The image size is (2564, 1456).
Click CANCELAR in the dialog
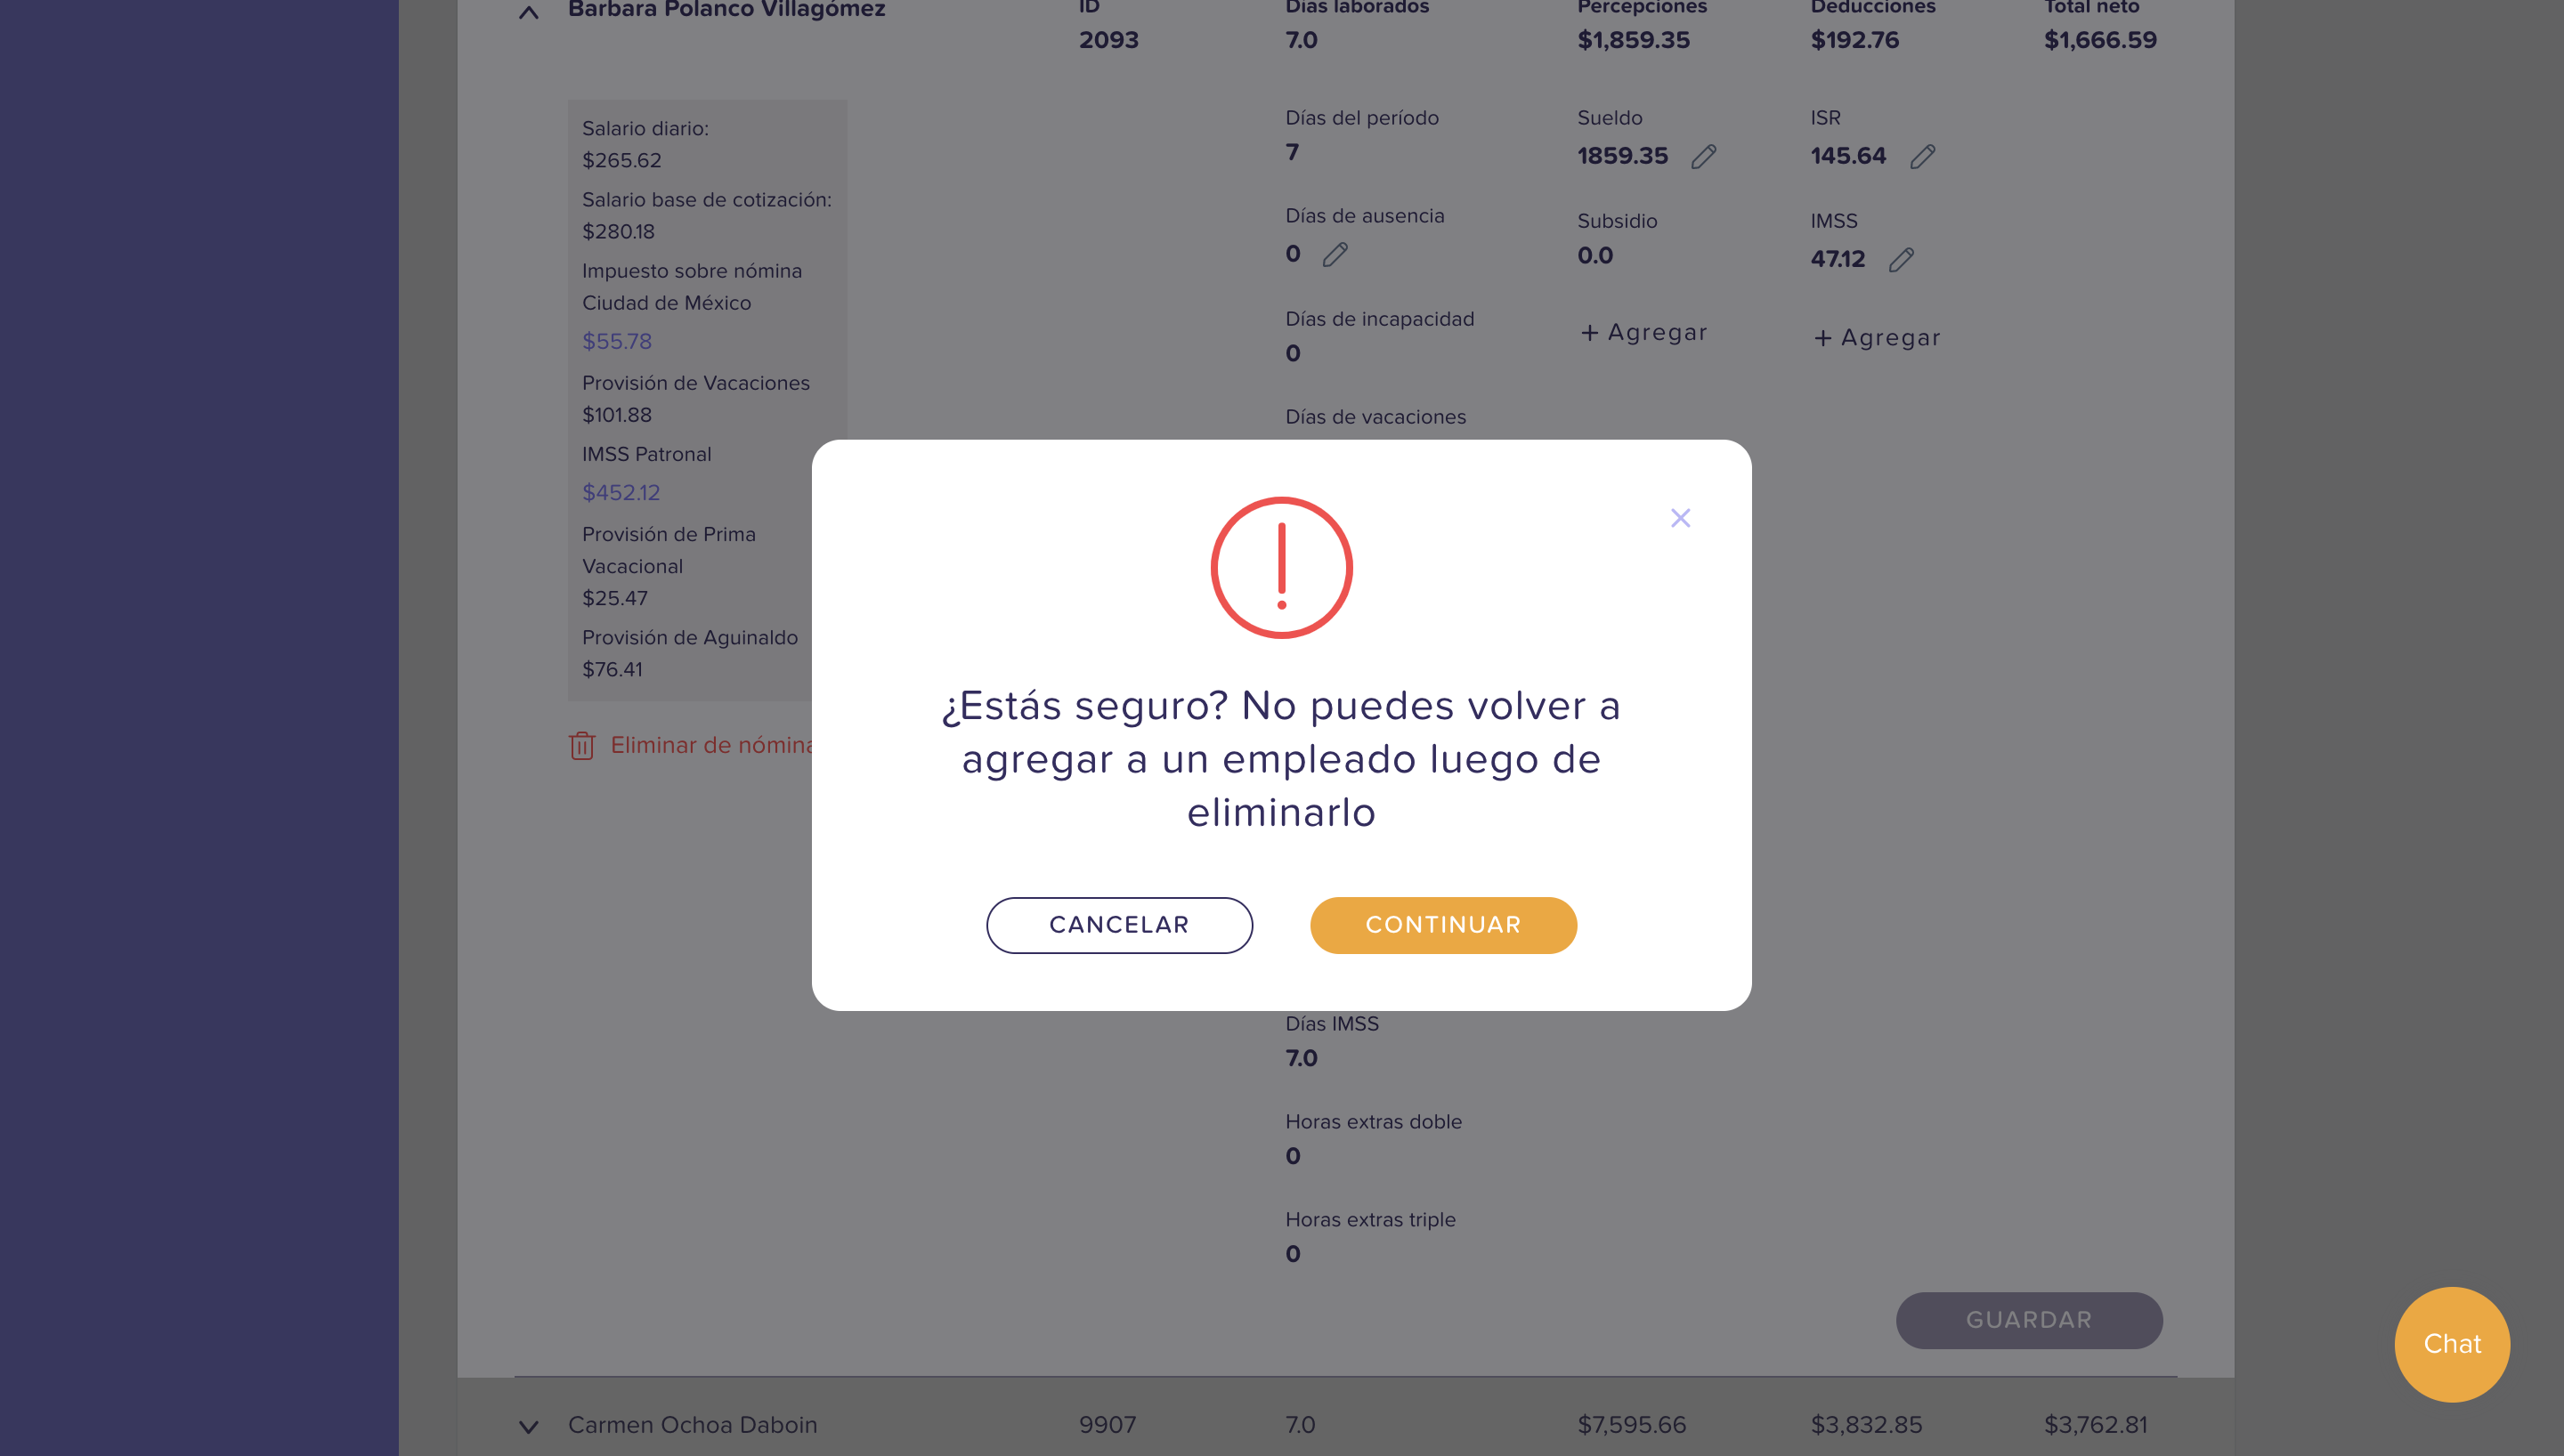1119,925
